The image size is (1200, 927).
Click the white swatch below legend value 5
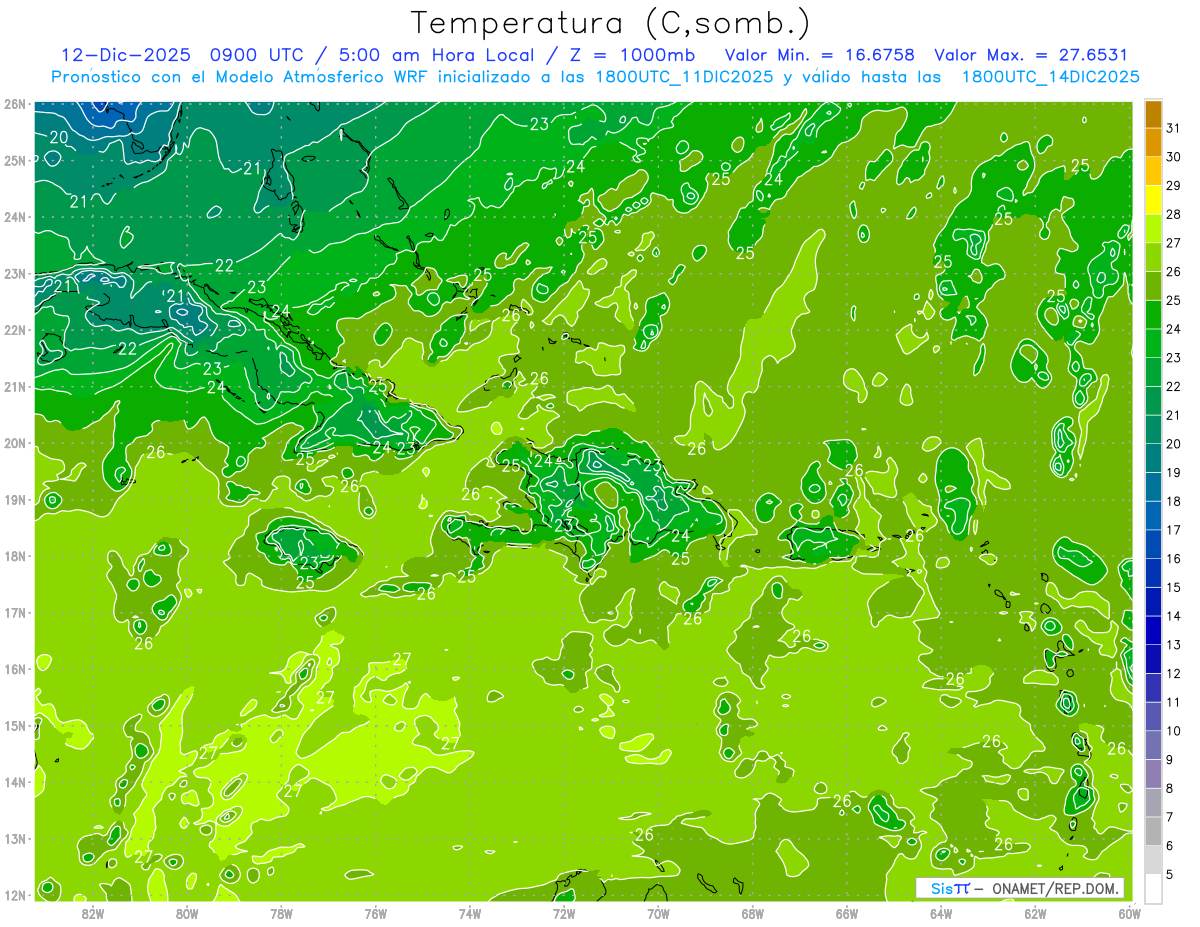pos(1153,888)
